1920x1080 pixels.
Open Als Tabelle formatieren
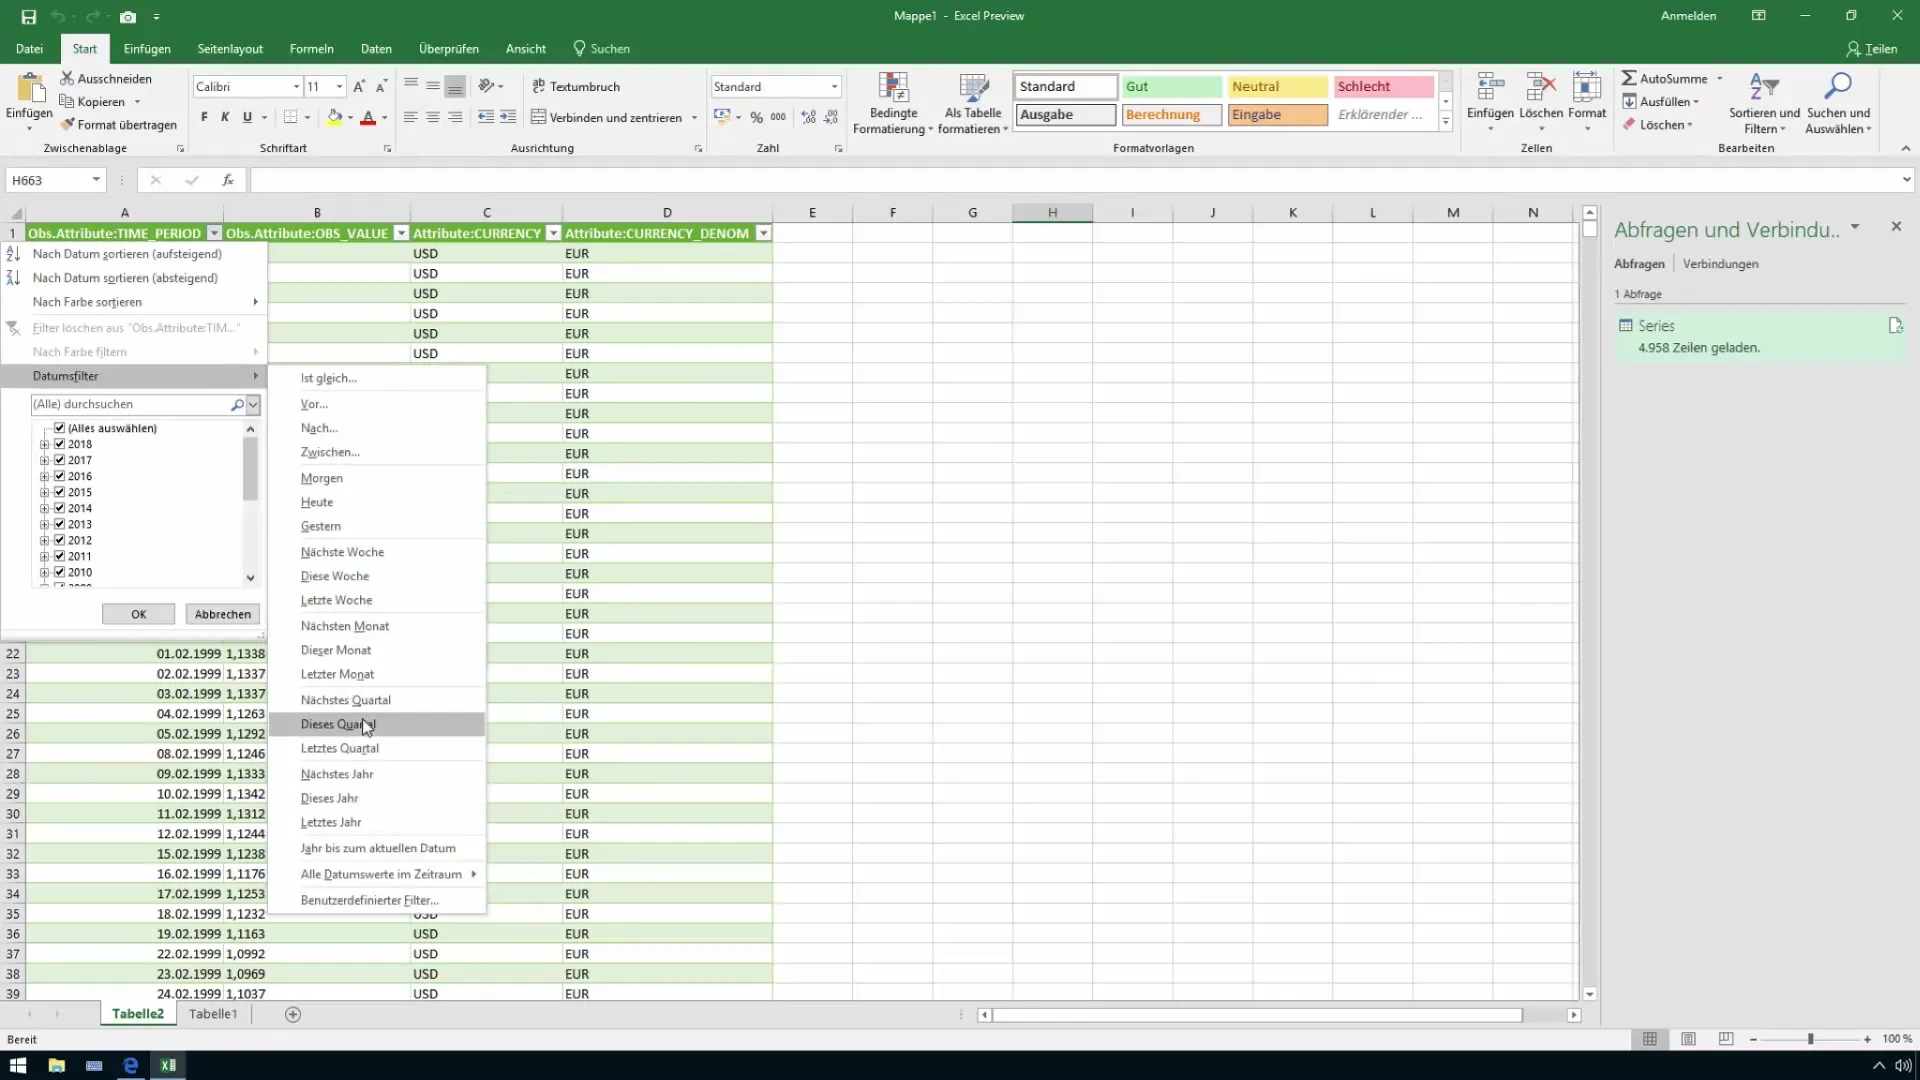pos(973,103)
